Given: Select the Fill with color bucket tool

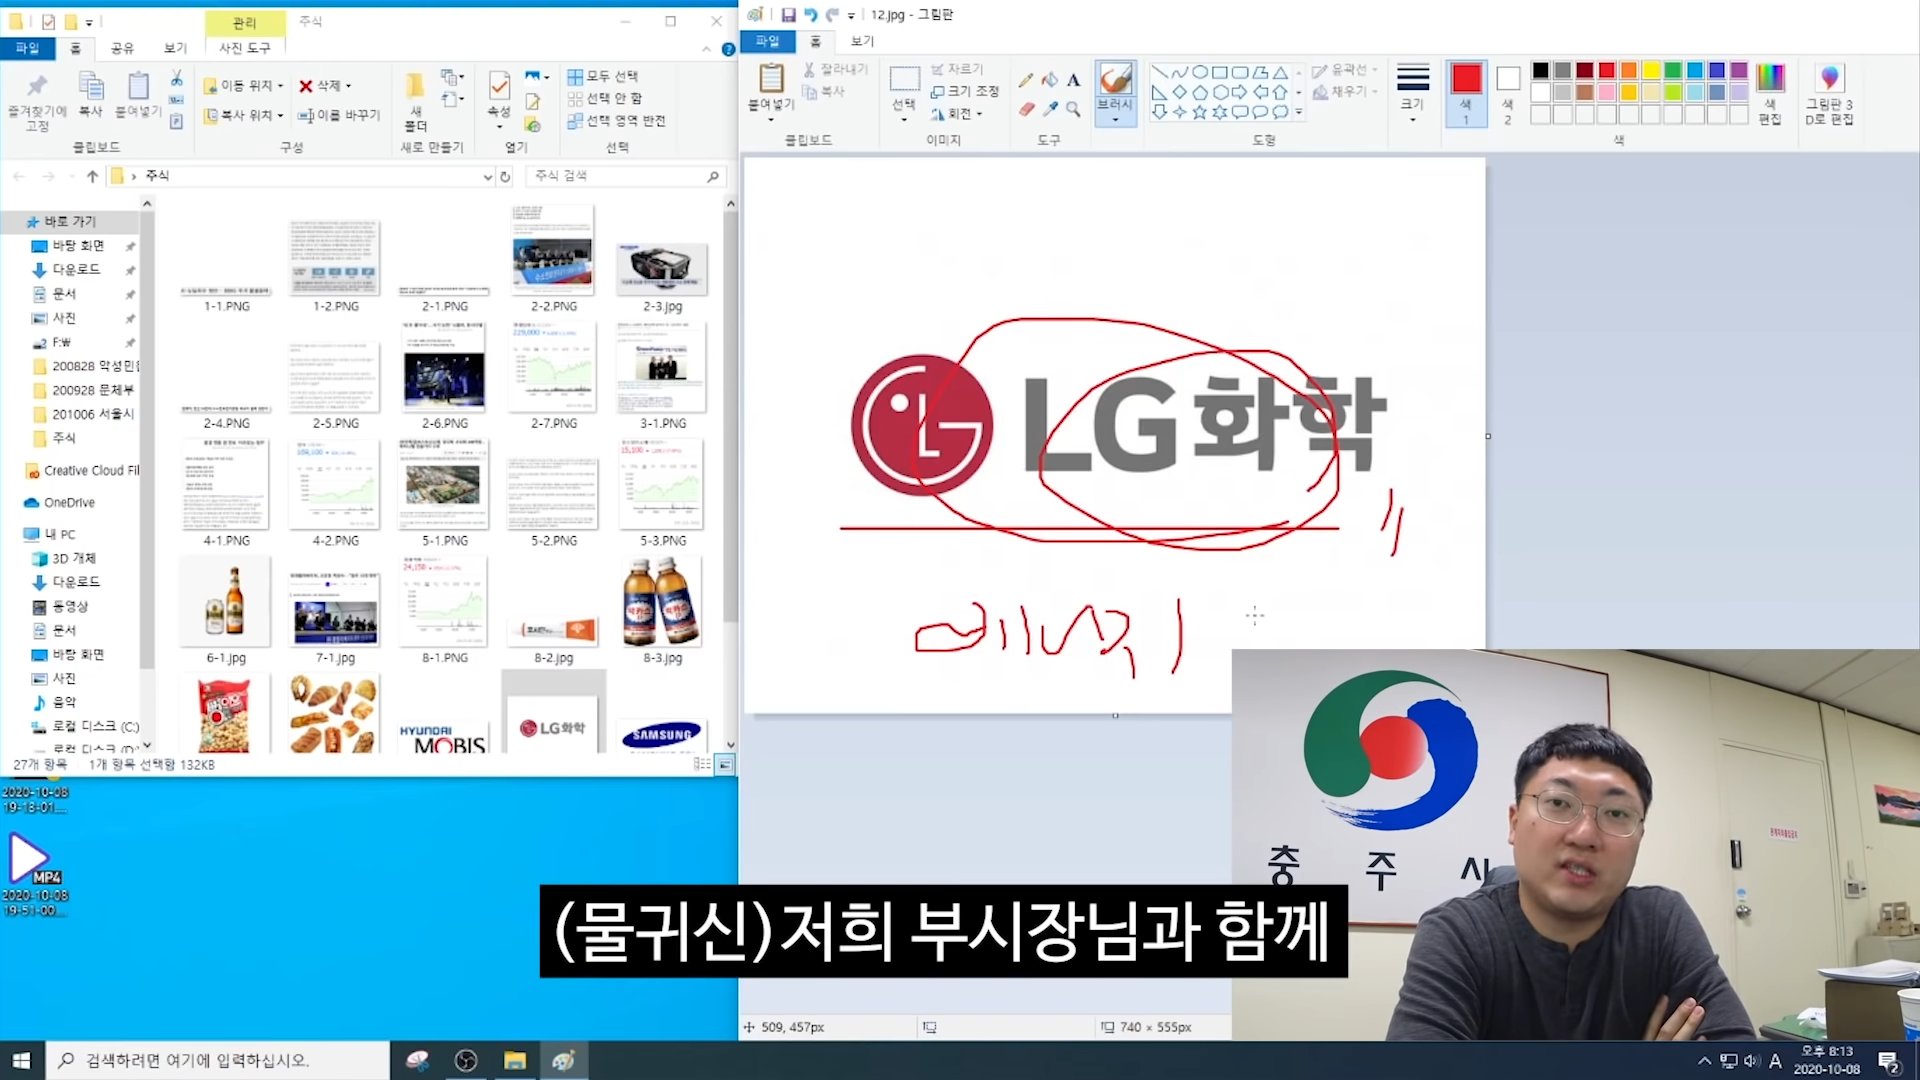Looking at the screenshot, I should [1049, 80].
